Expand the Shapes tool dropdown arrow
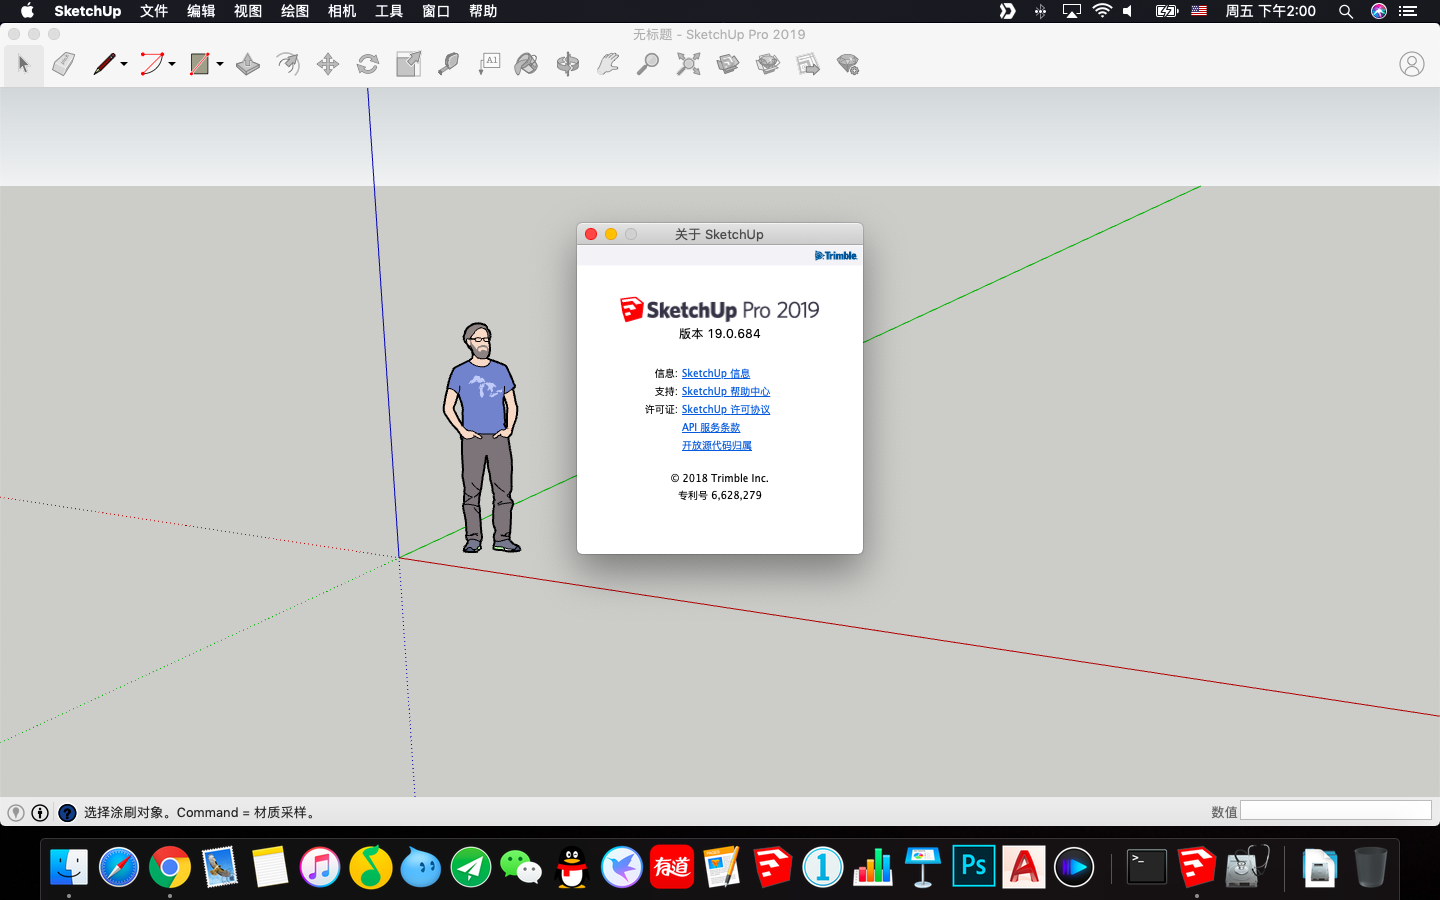Screen dimensions: 1440x900 [x=220, y=64]
